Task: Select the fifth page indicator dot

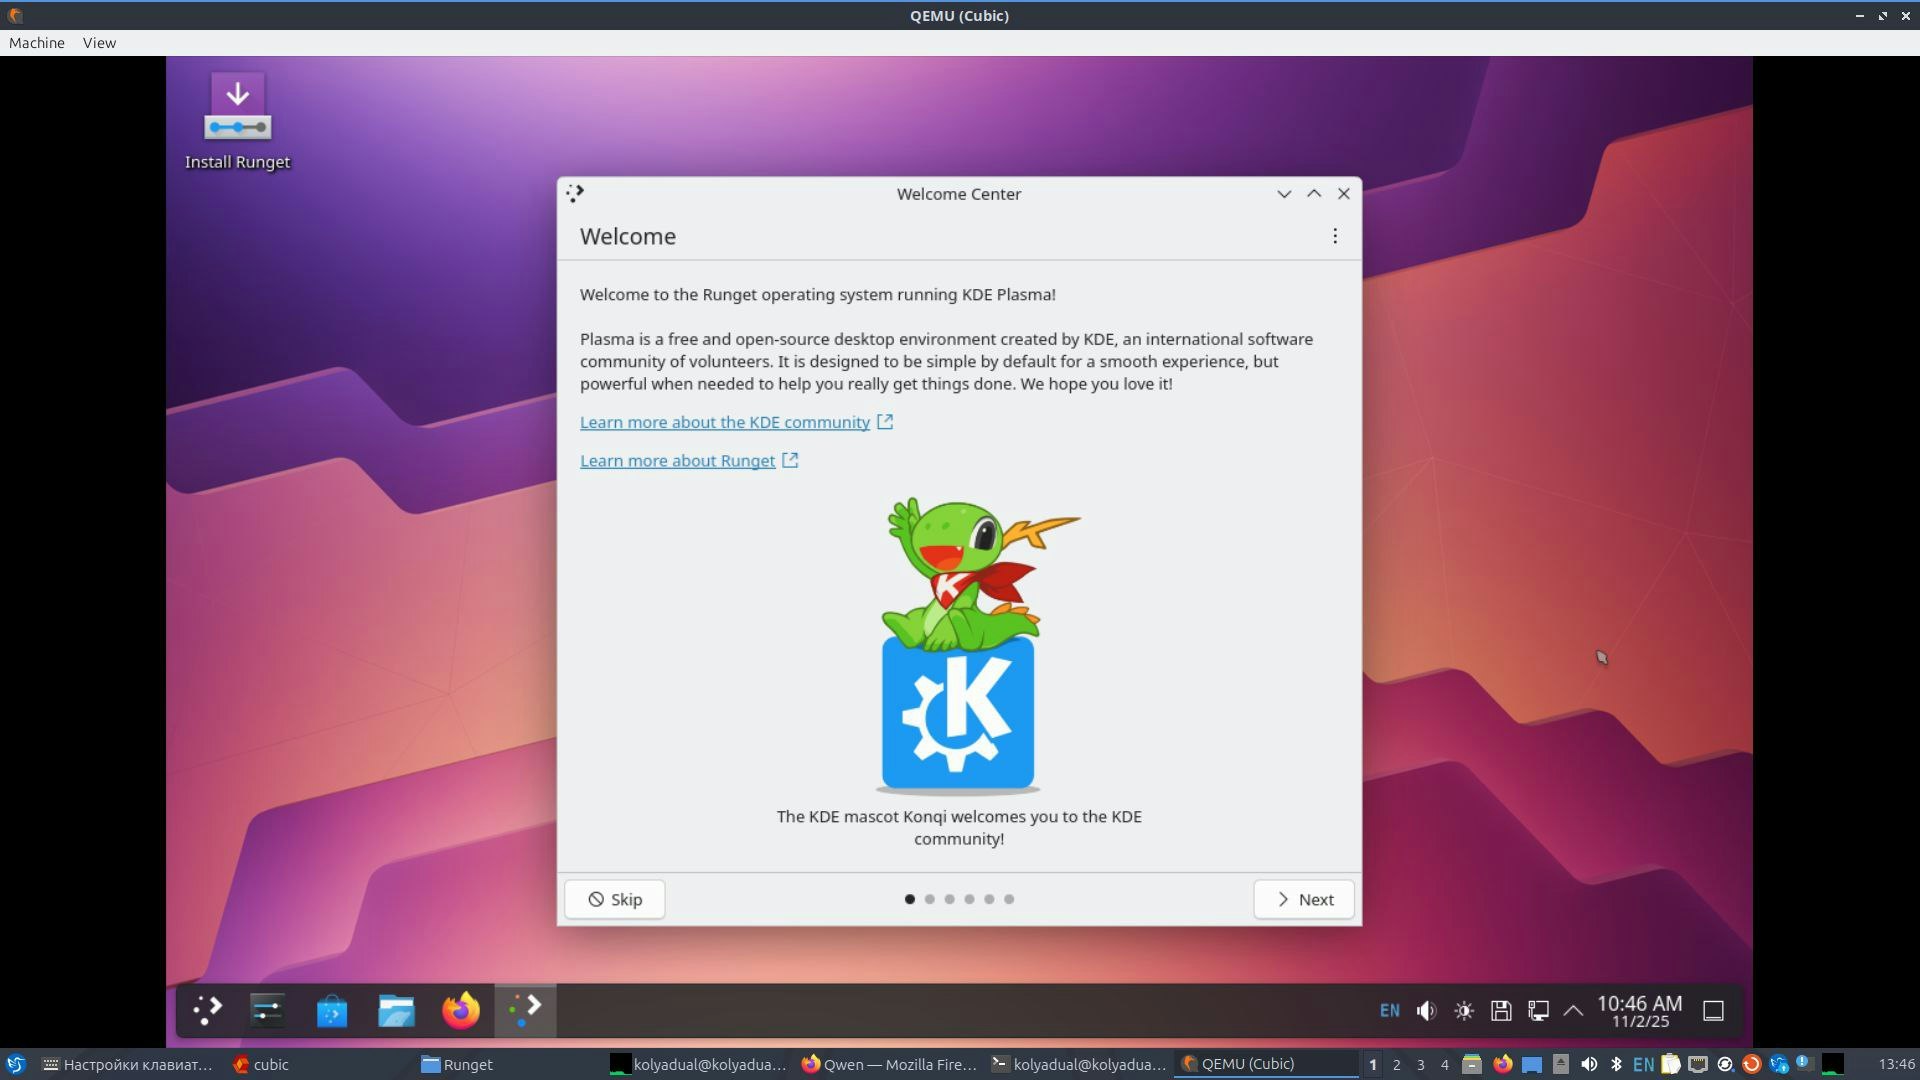Action: (989, 899)
